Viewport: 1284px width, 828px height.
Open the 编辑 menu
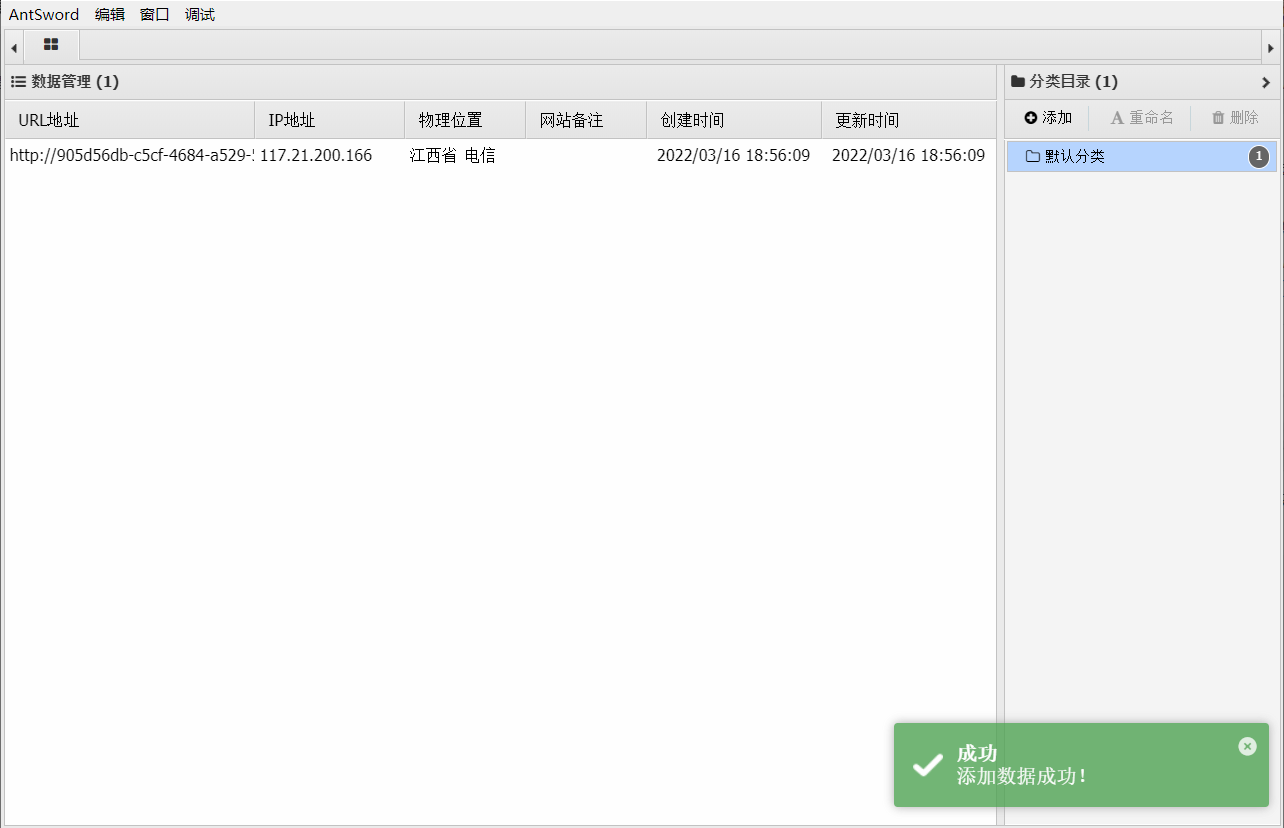pyautogui.click(x=108, y=14)
